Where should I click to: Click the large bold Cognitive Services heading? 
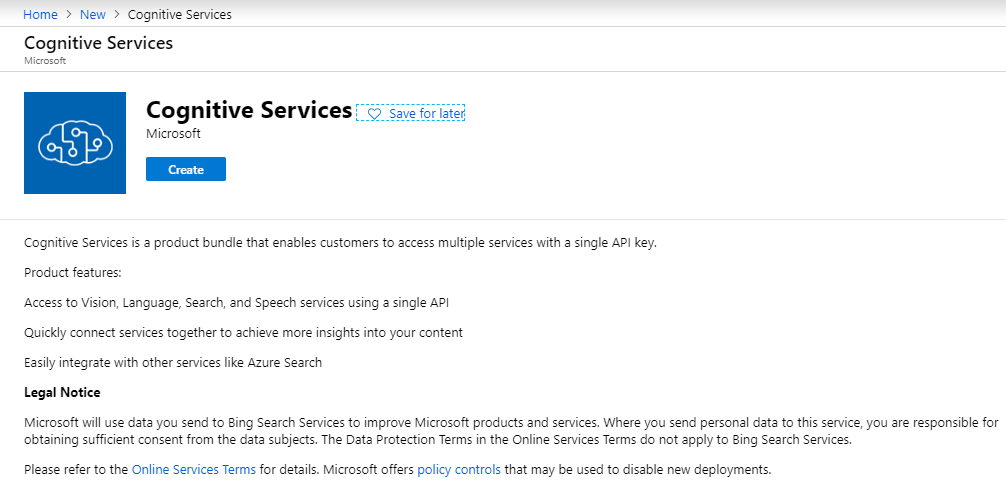[249, 110]
